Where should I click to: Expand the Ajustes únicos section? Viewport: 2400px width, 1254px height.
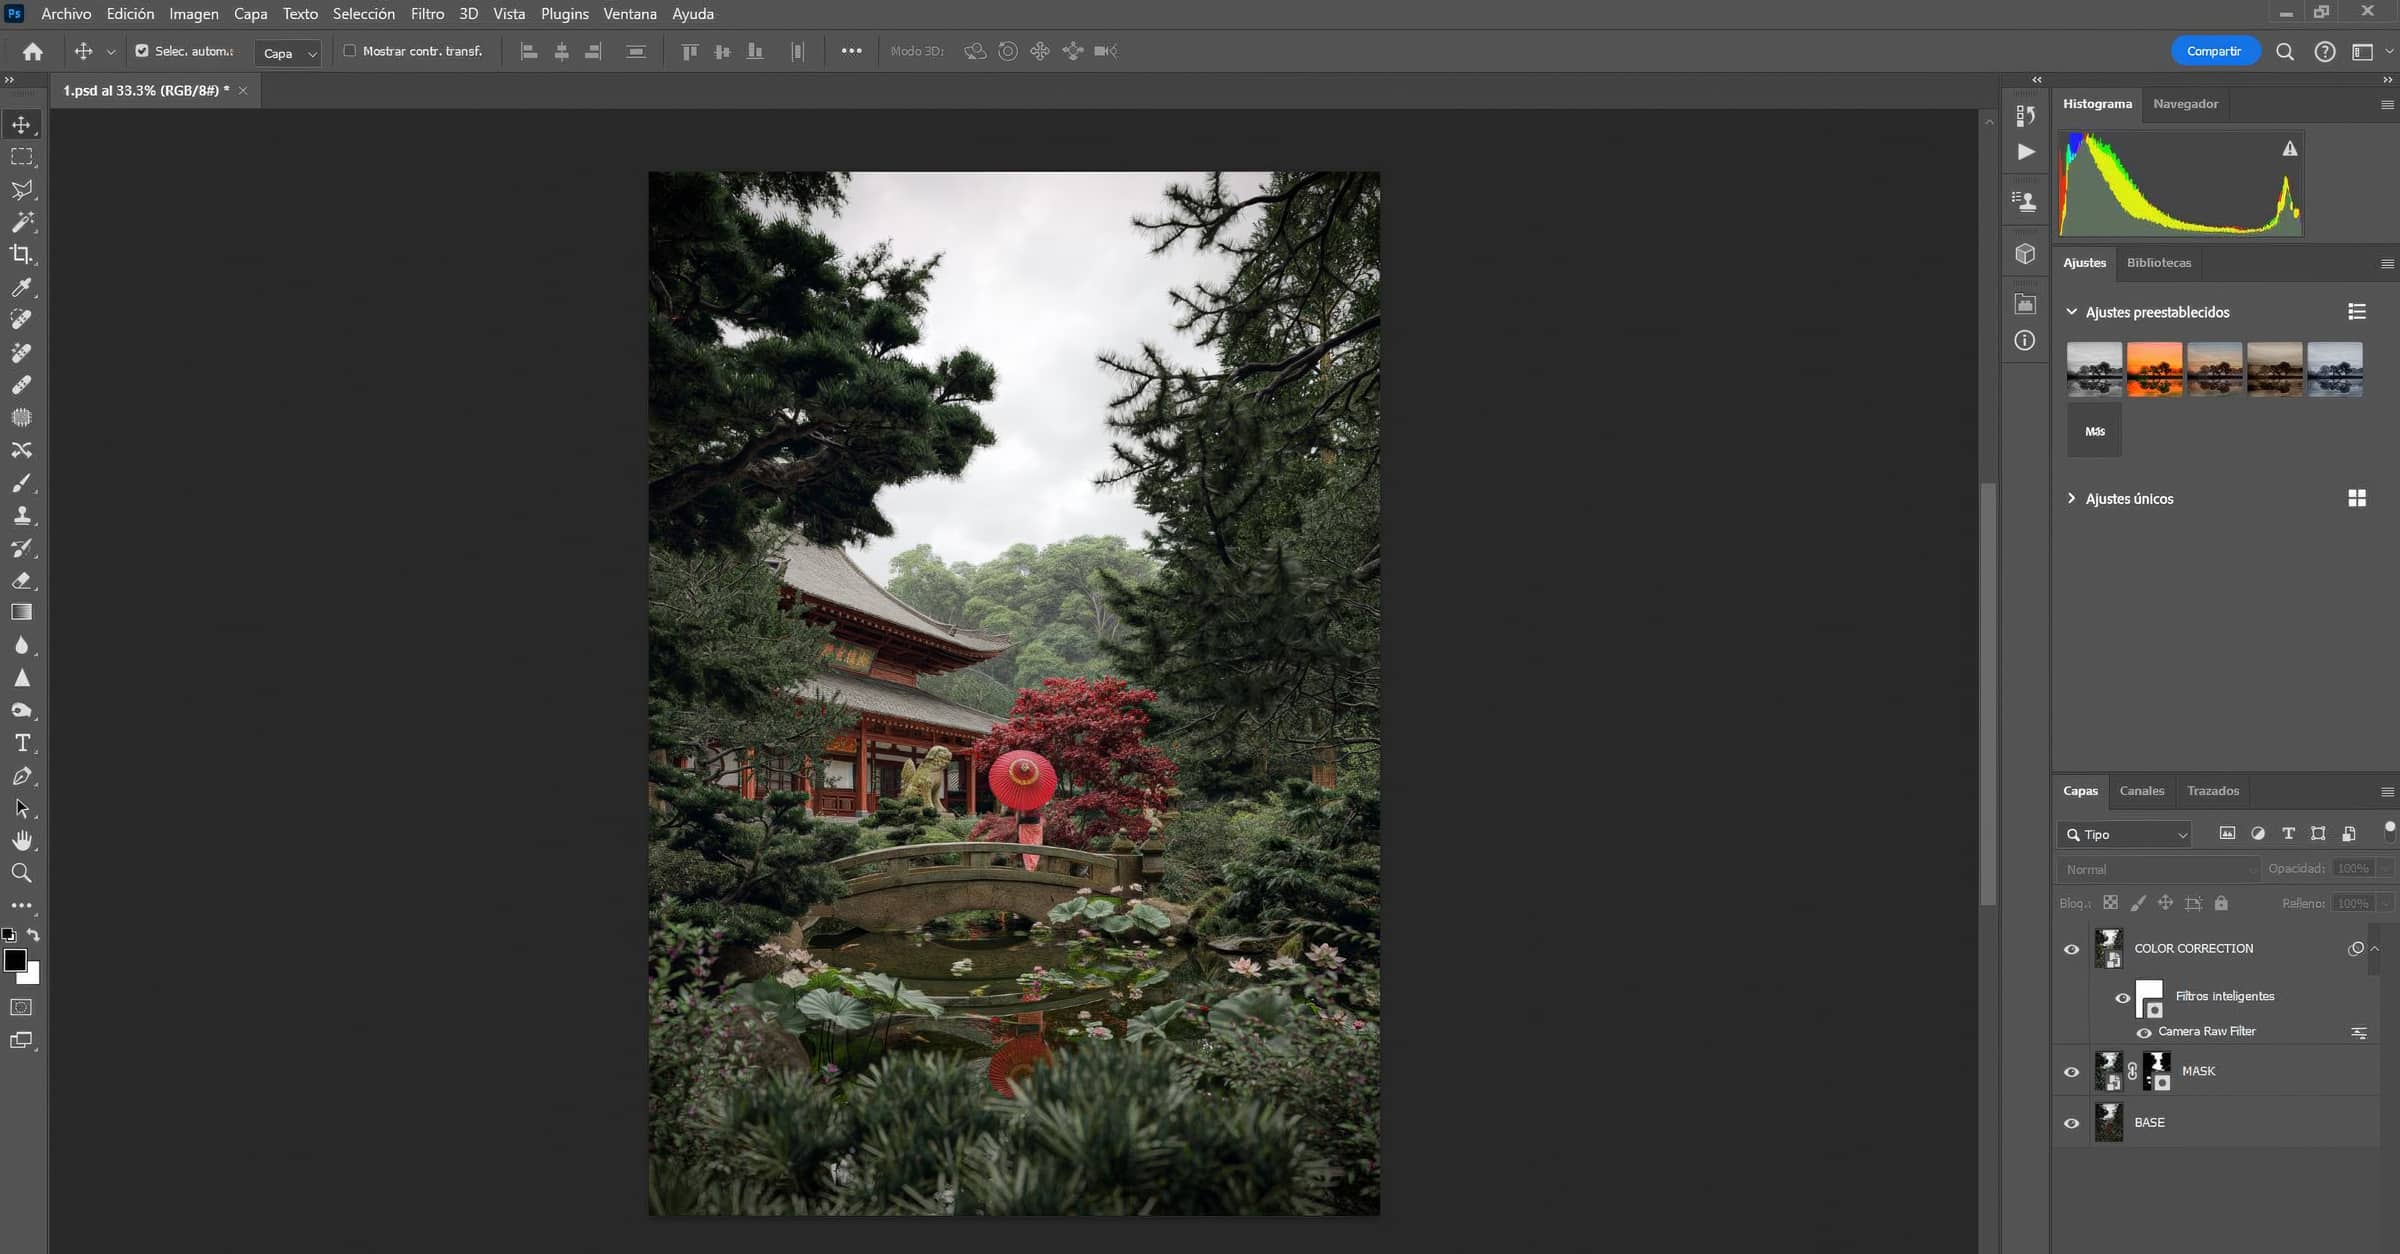(2071, 498)
